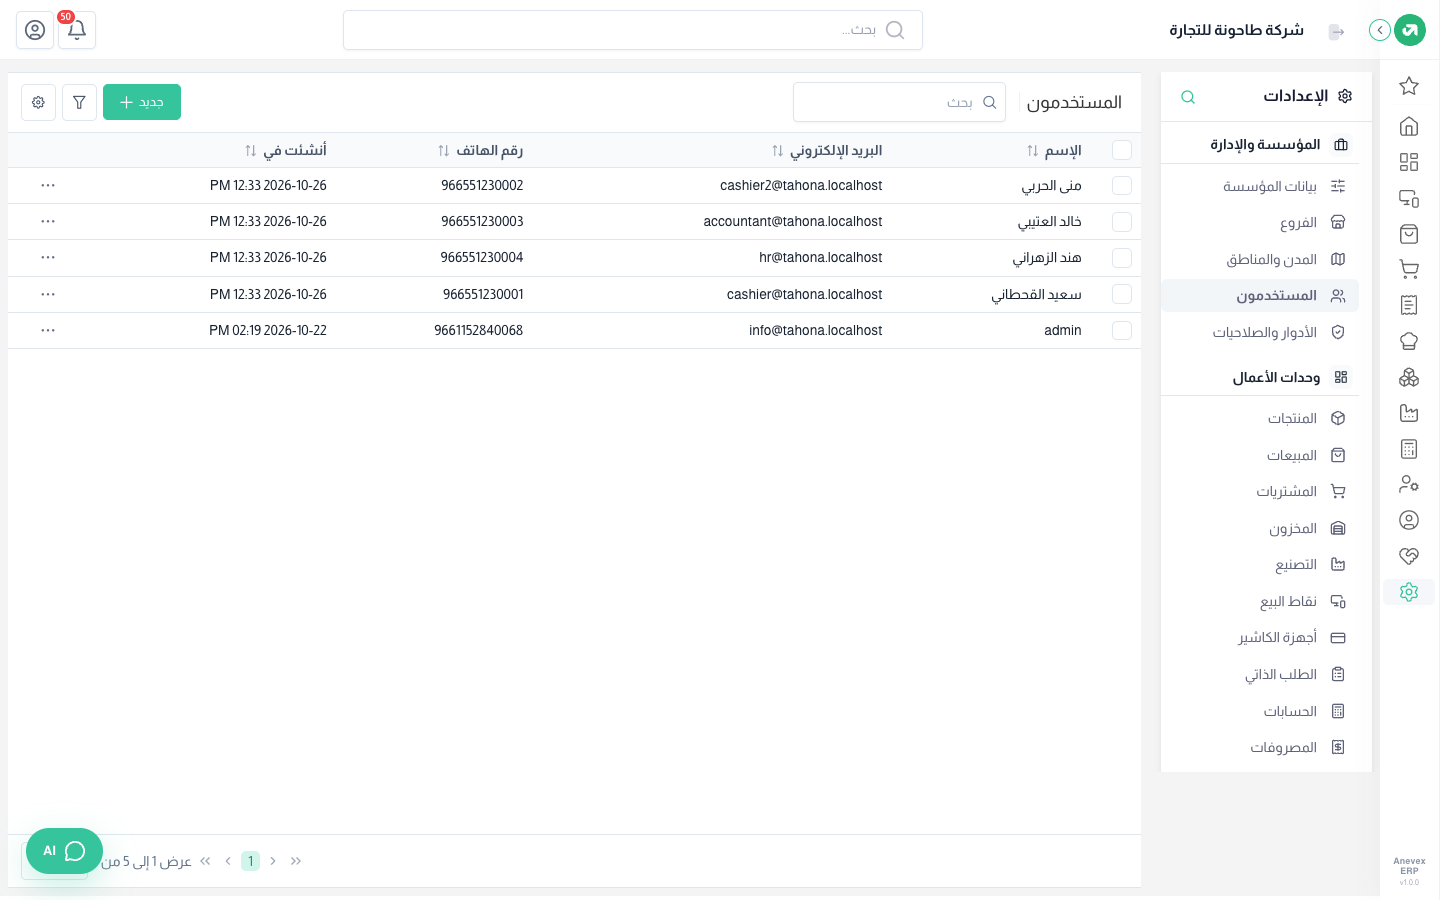Open the dashboard grid sidebar icon
The image size is (1440, 900).
tap(1409, 162)
